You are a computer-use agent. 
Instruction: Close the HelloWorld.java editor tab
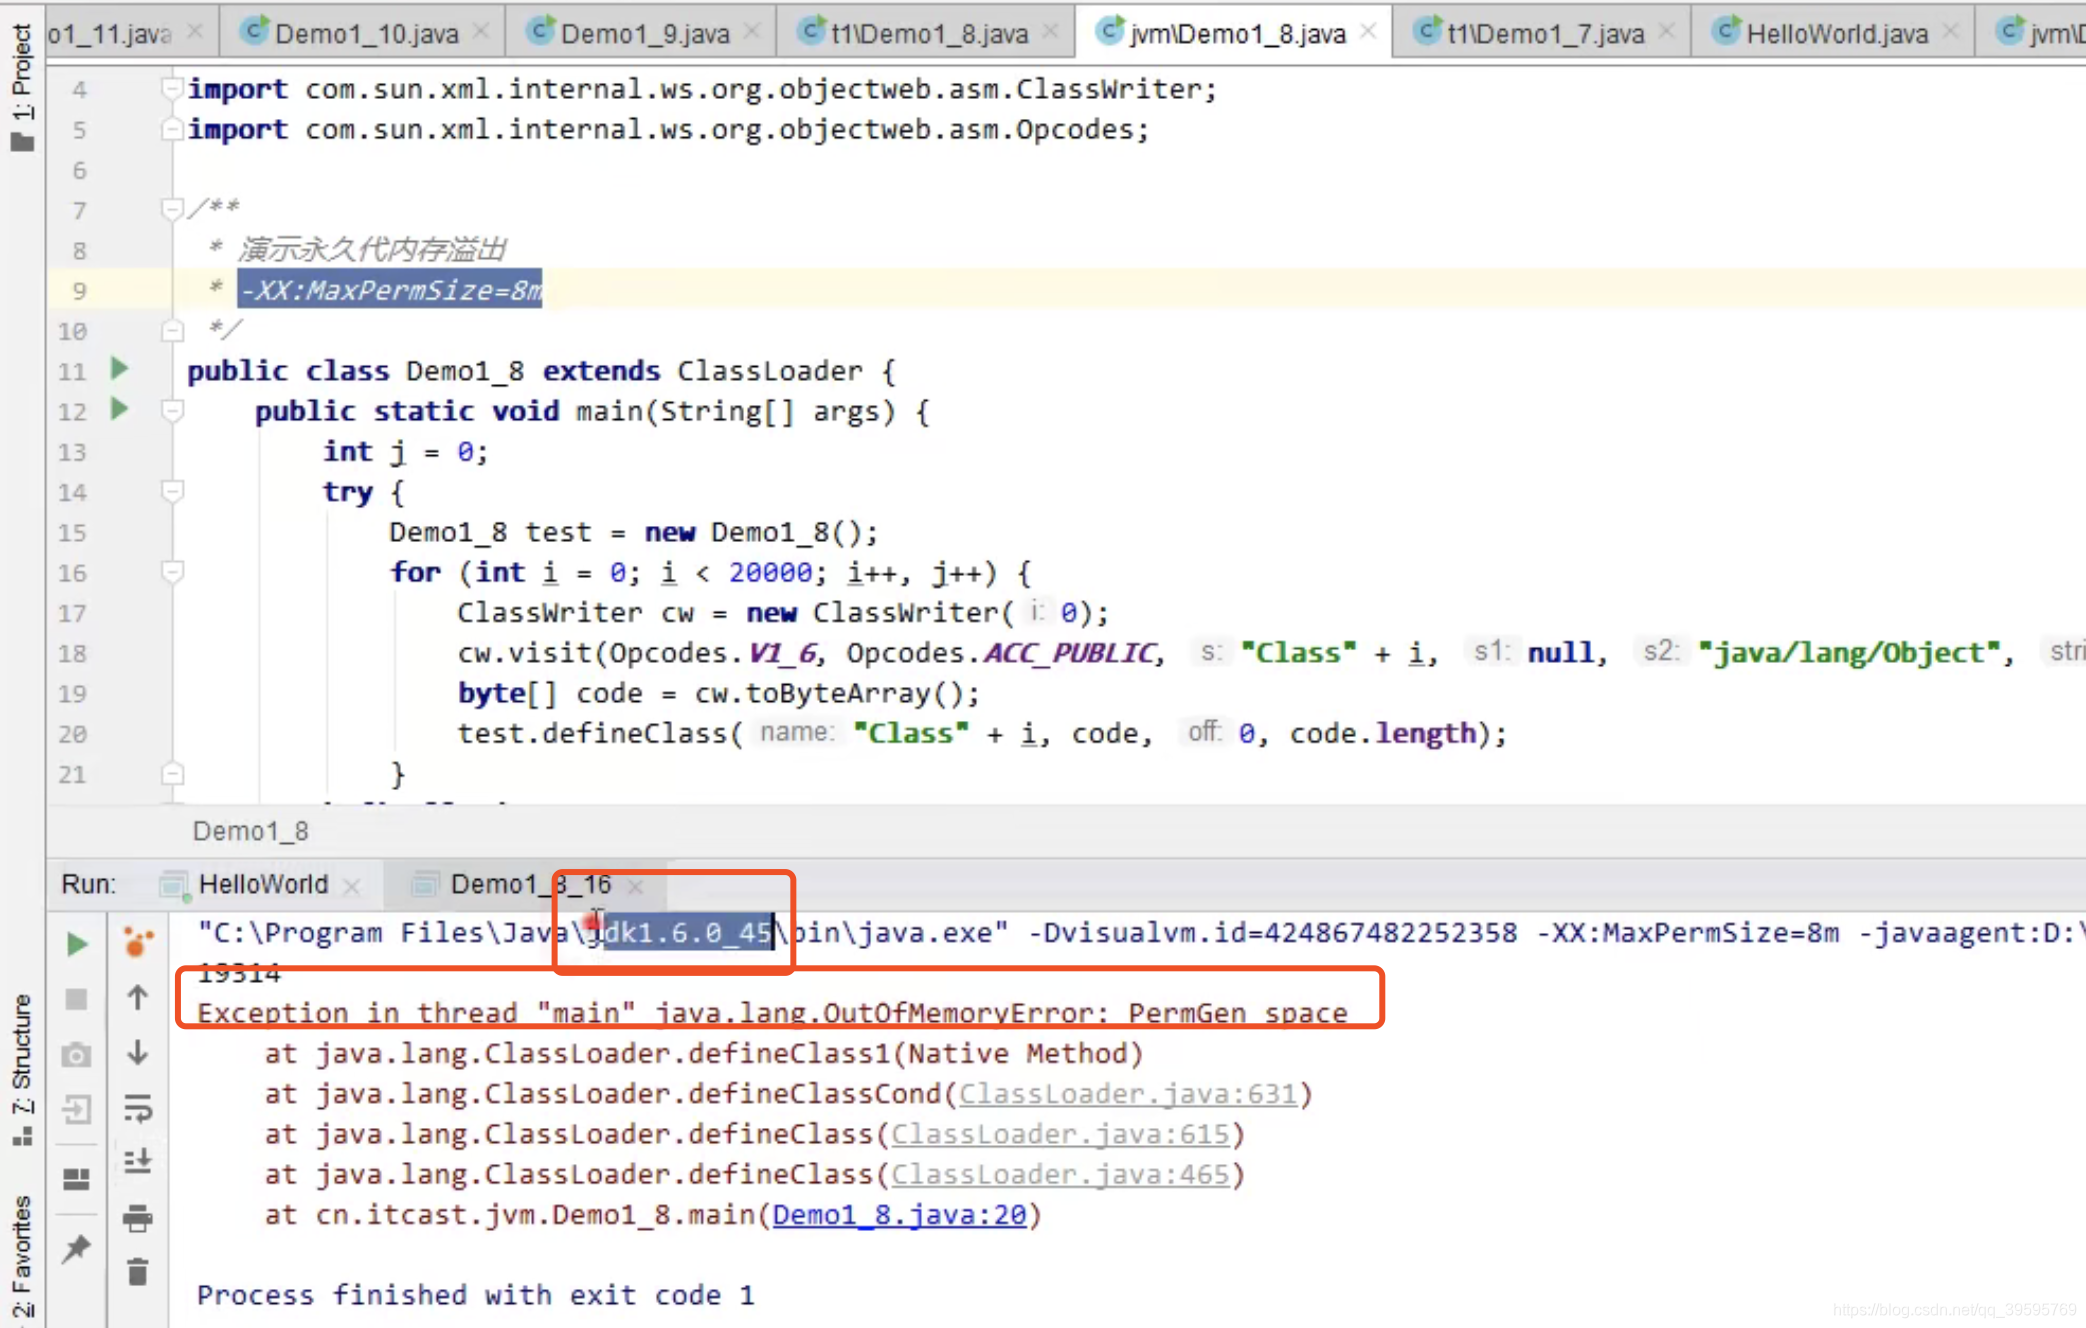point(1951,32)
